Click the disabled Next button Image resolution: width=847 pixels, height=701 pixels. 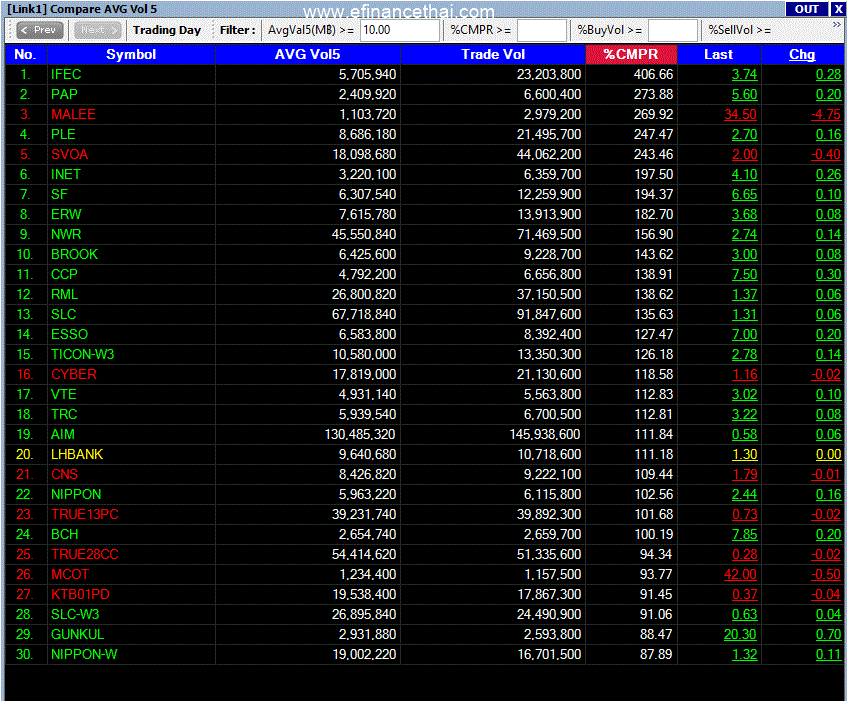click(x=98, y=30)
